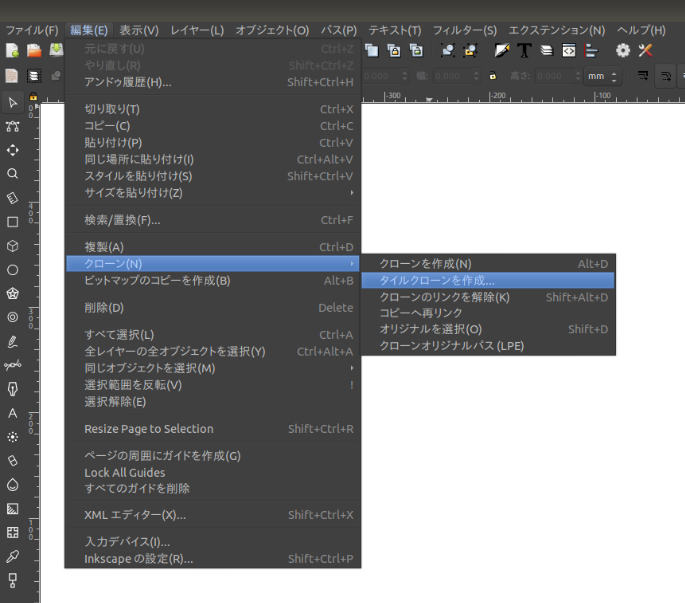Open the 表示(V) menu
The image size is (685, 603).
(139, 30)
